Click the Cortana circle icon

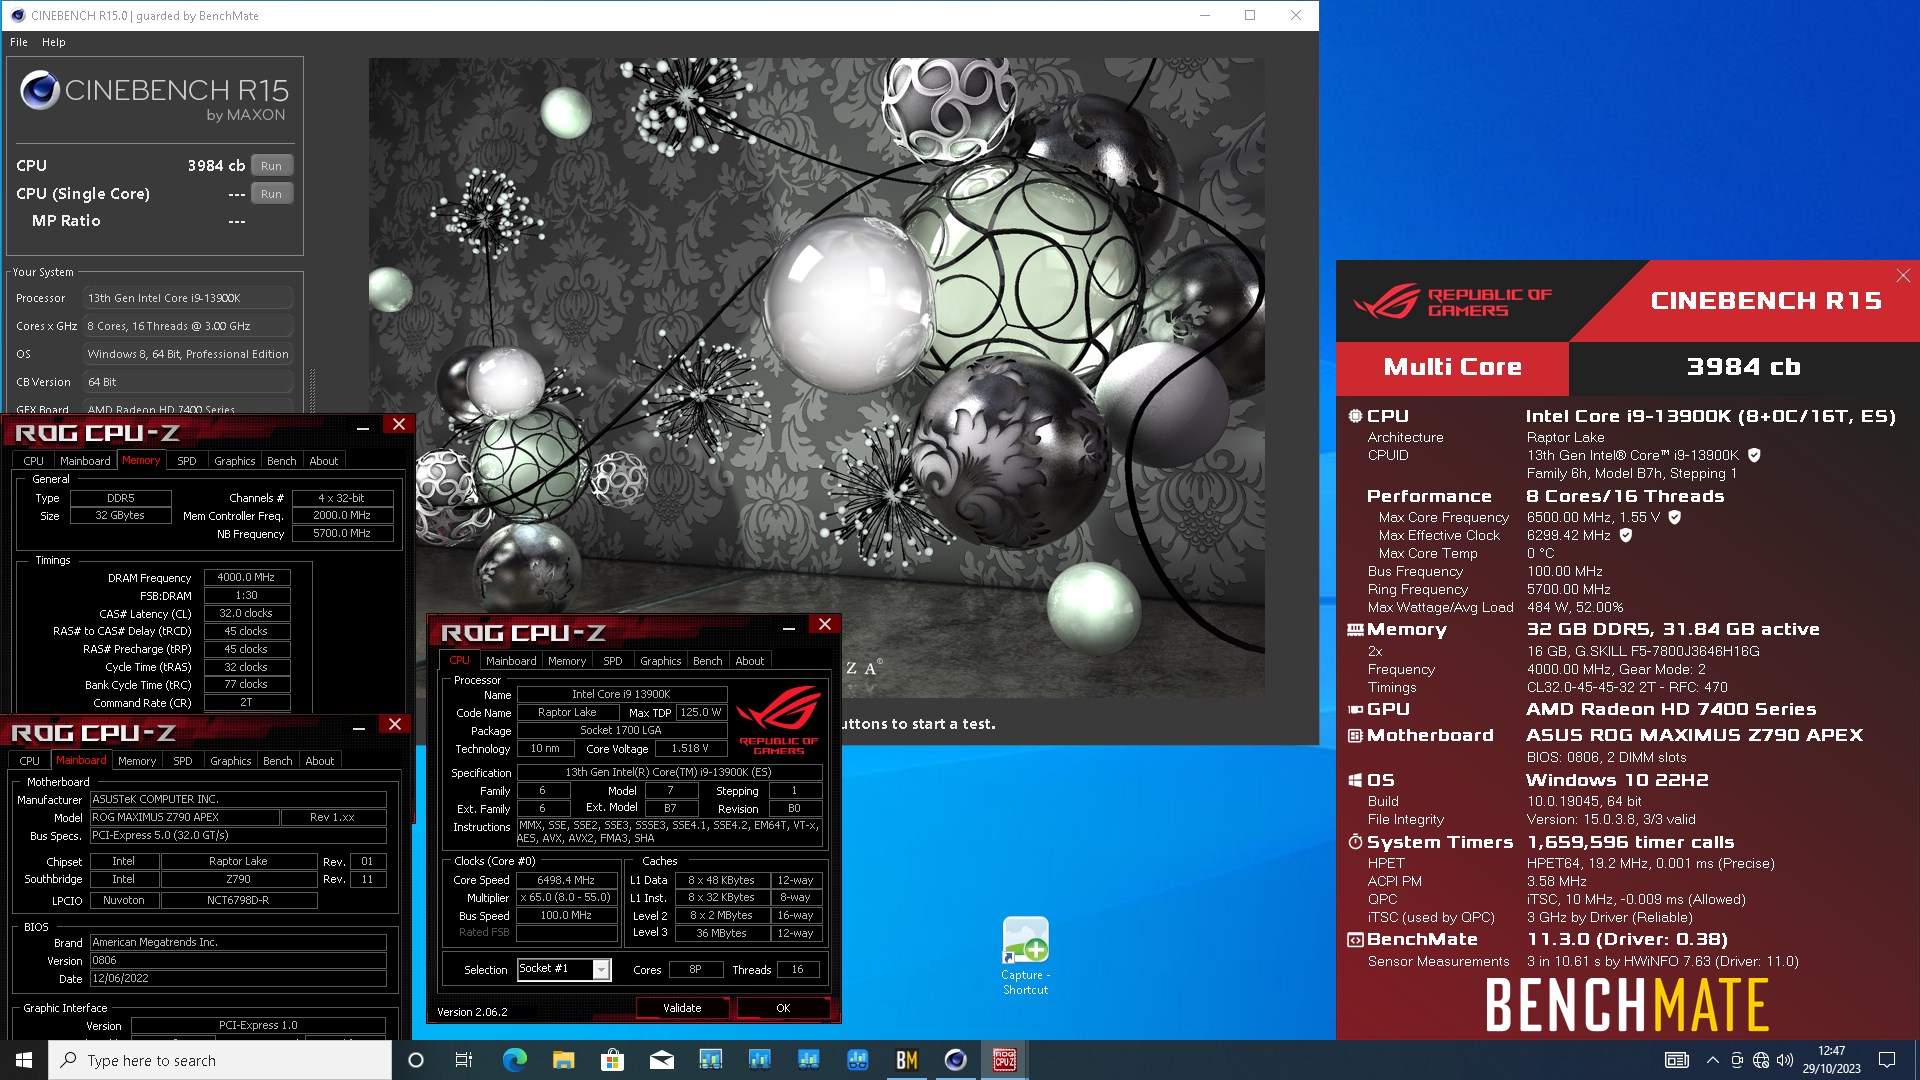pyautogui.click(x=416, y=1060)
